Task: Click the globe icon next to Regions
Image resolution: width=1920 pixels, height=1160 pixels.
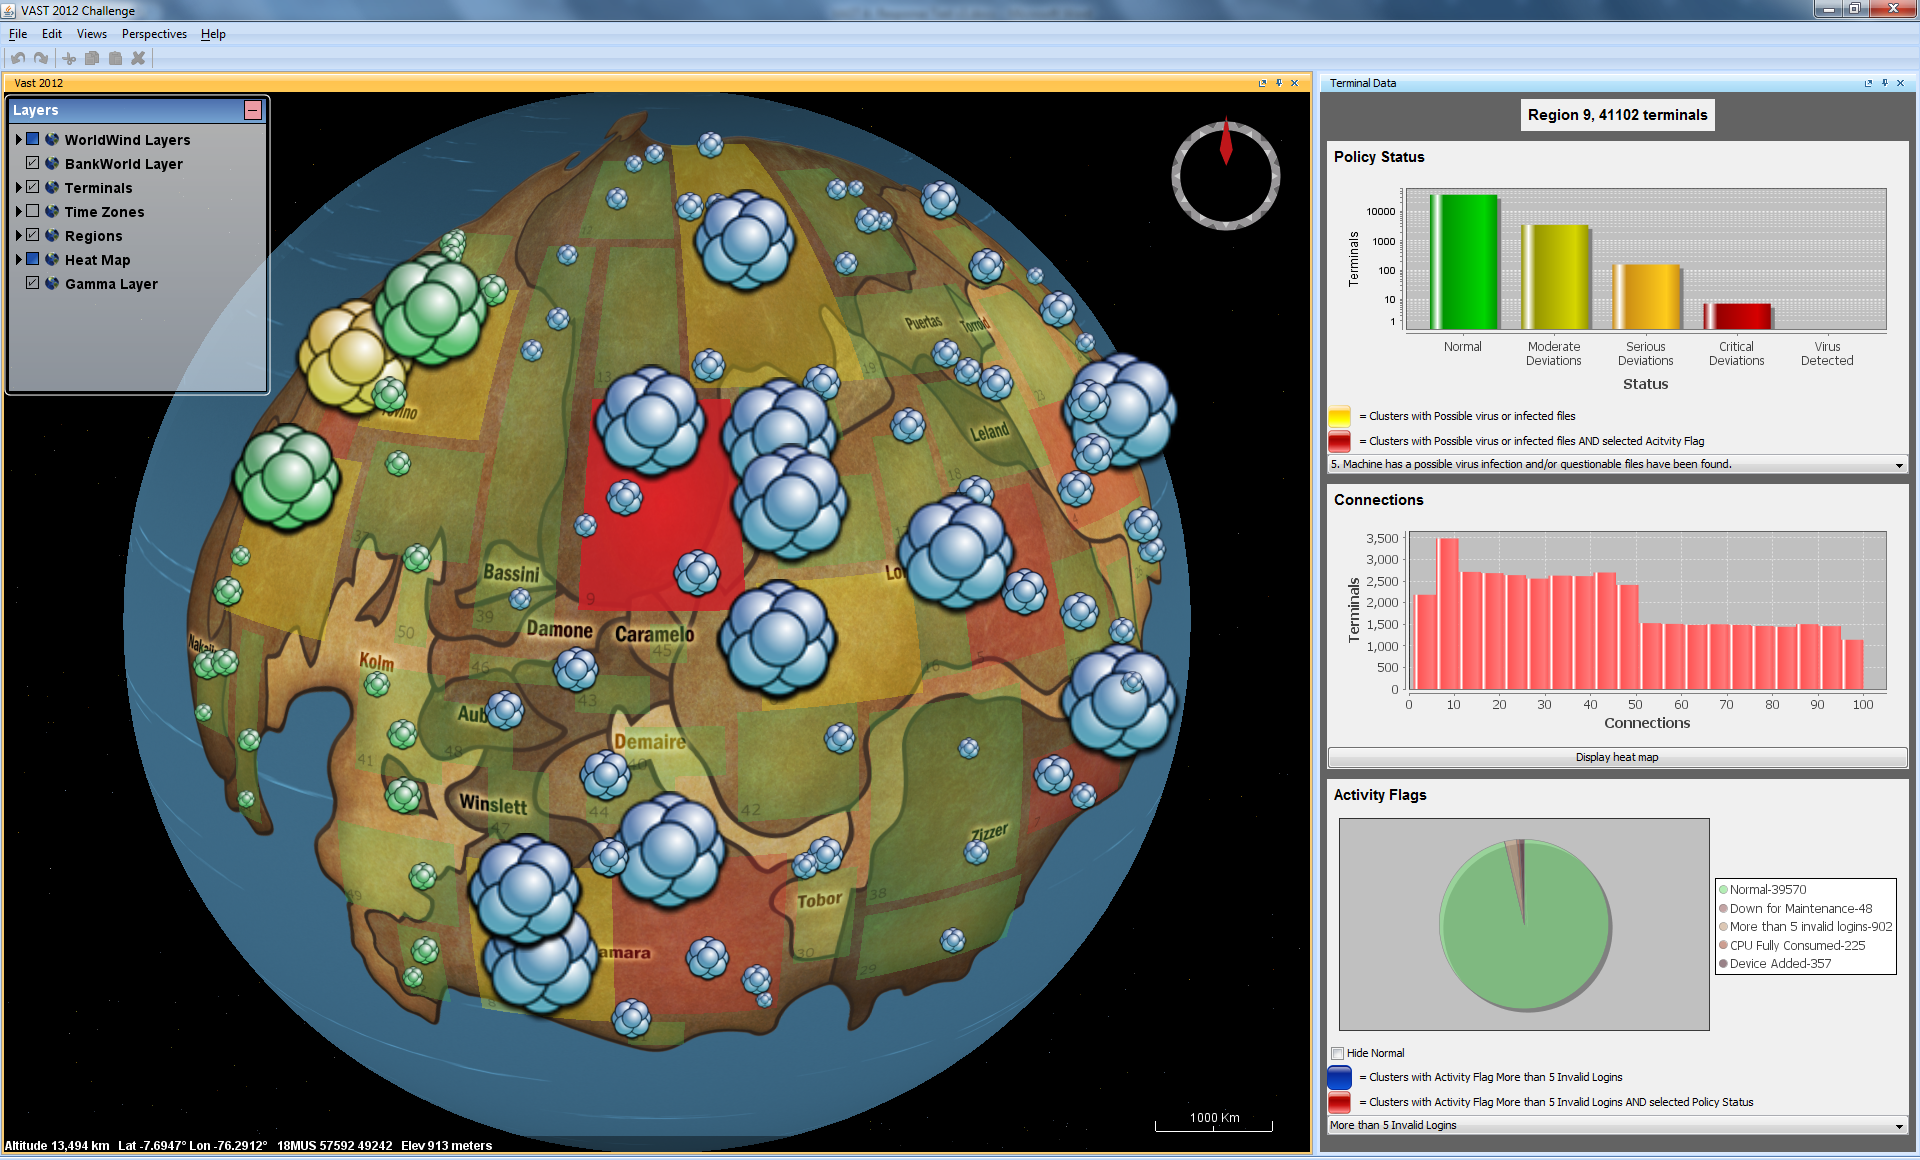Action: pos(52,235)
